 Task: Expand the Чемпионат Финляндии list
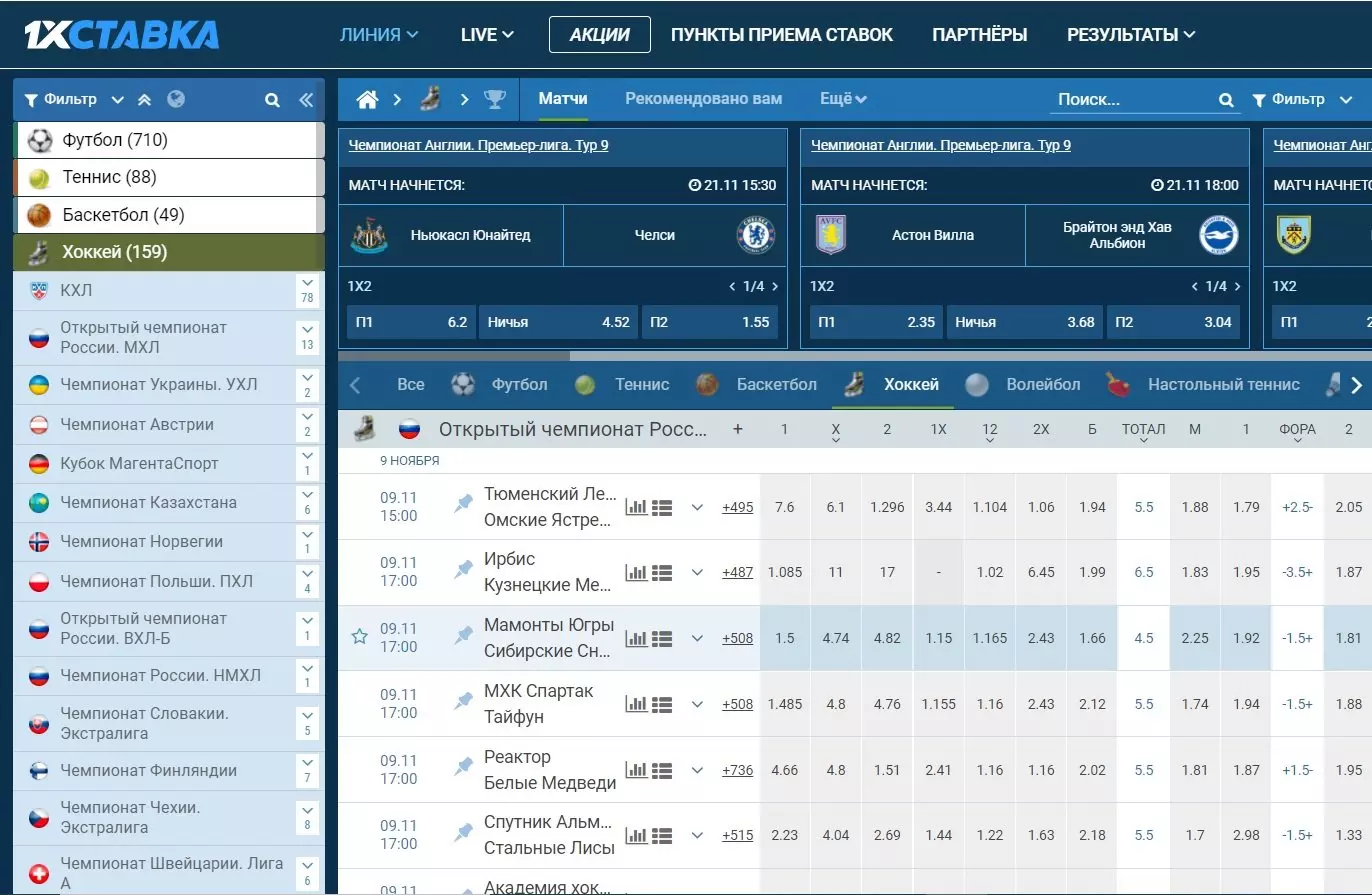307,764
